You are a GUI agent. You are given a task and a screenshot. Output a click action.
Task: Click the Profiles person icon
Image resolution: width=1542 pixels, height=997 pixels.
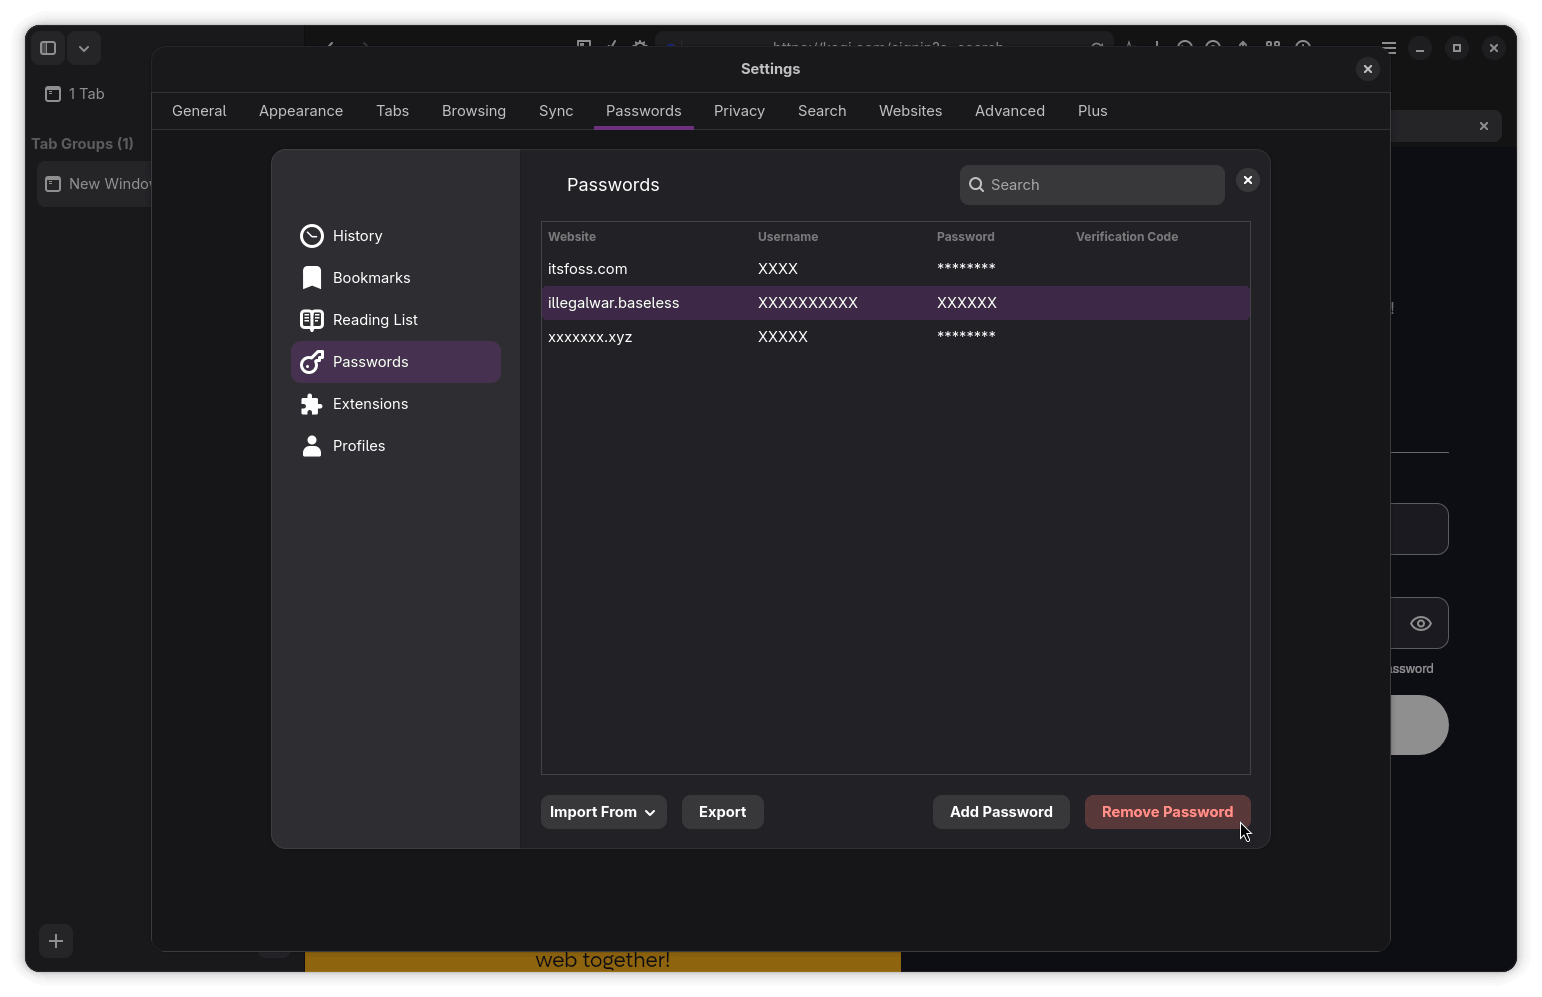(x=312, y=446)
